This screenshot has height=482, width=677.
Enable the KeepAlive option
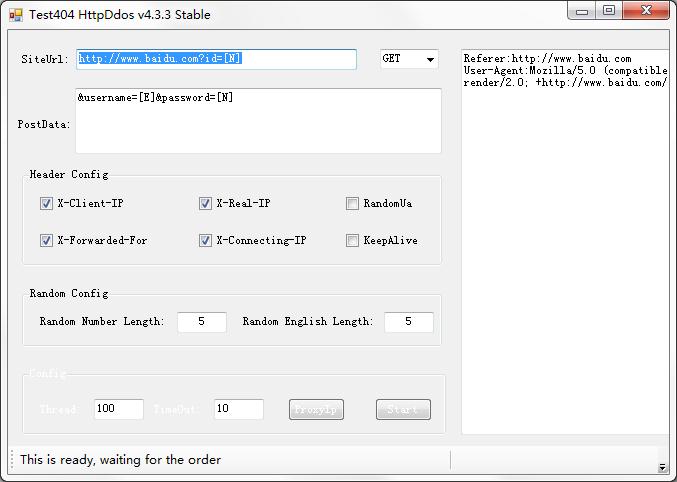352,240
